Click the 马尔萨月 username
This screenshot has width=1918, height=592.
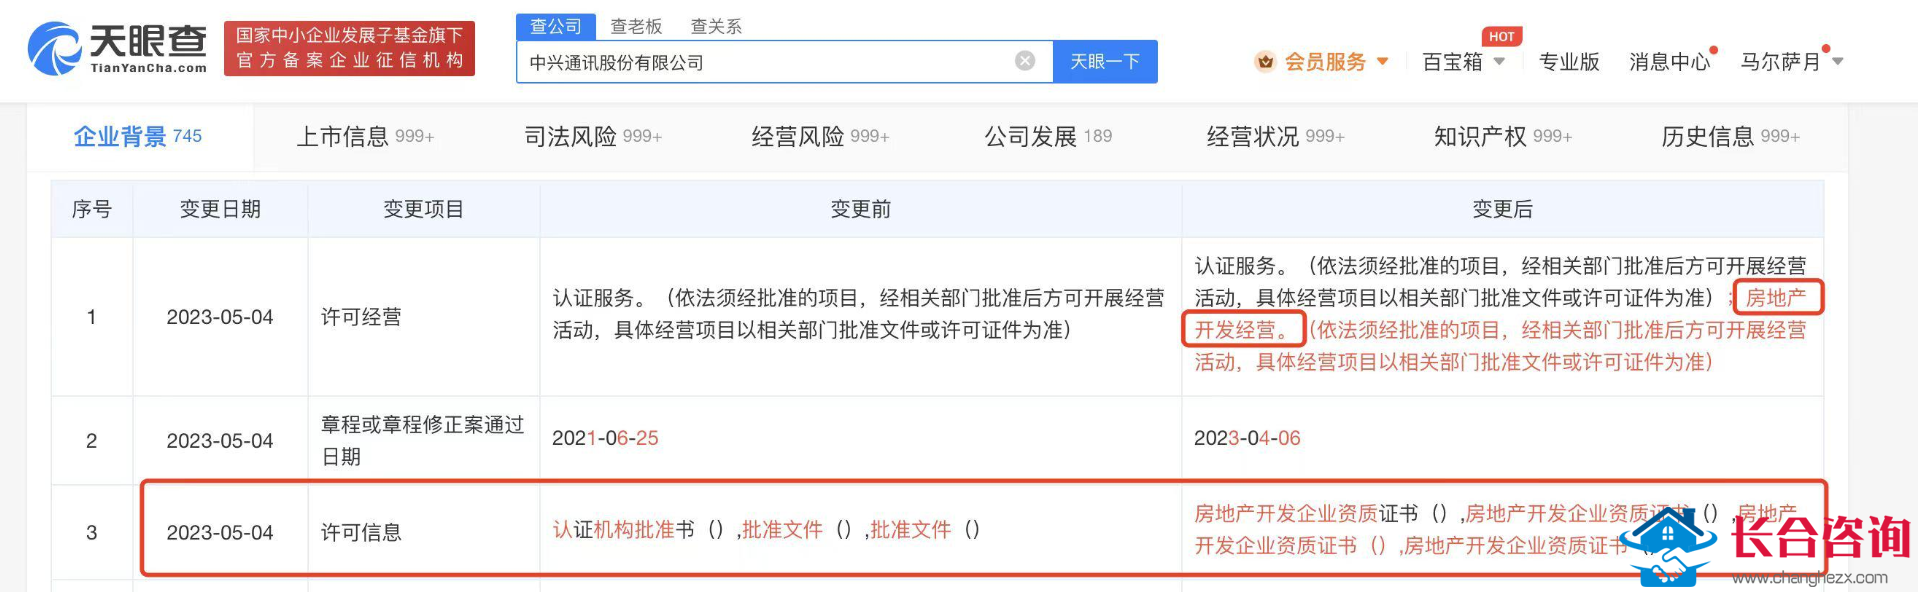1780,62
